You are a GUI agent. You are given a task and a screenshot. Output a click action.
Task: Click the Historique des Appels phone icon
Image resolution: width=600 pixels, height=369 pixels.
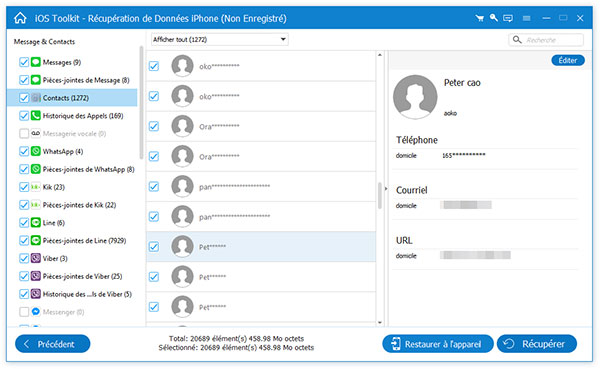[x=36, y=116]
